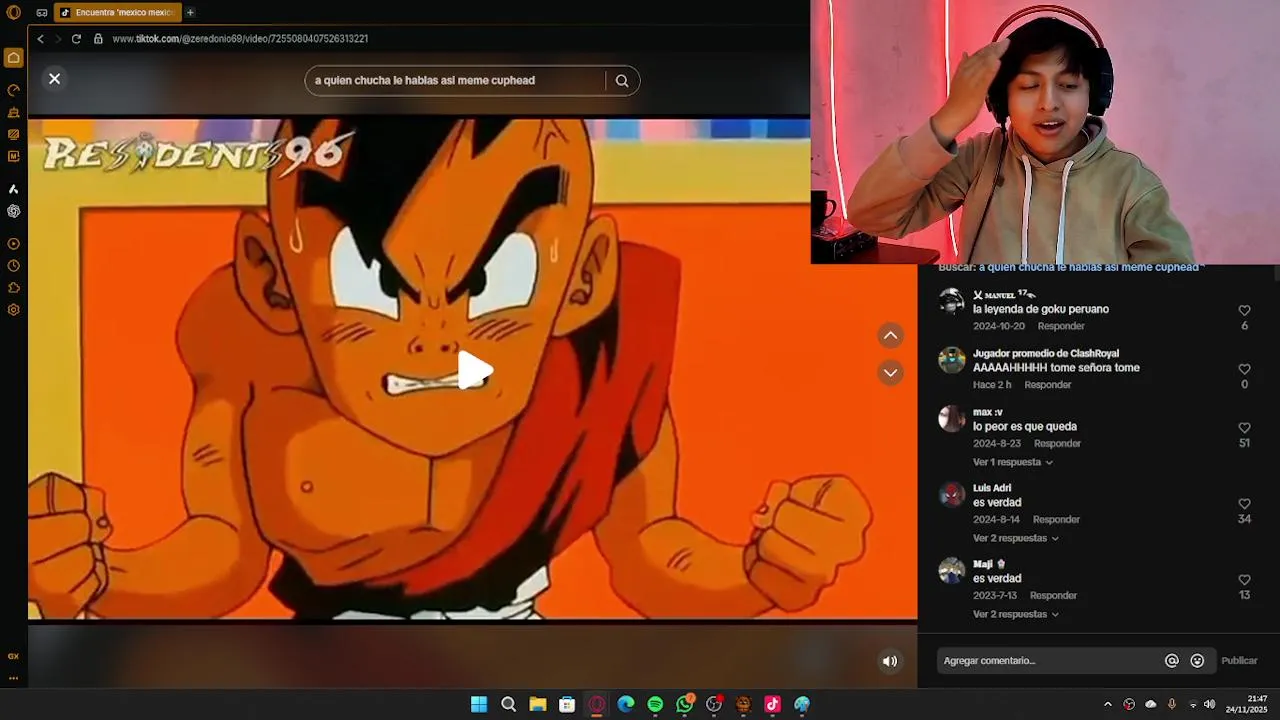Open Microsoft Store from taskbar
The height and width of the screenshot is (720, 1280).
tap(567, 704)
